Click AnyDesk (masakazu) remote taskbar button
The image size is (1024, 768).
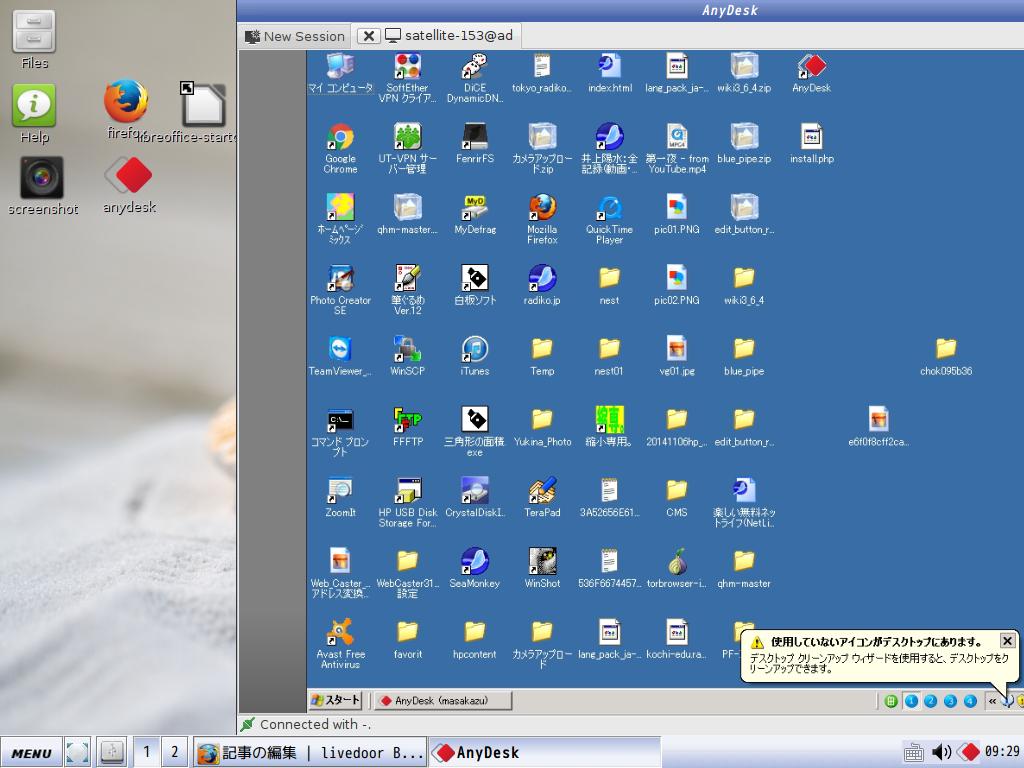point(443,700)
